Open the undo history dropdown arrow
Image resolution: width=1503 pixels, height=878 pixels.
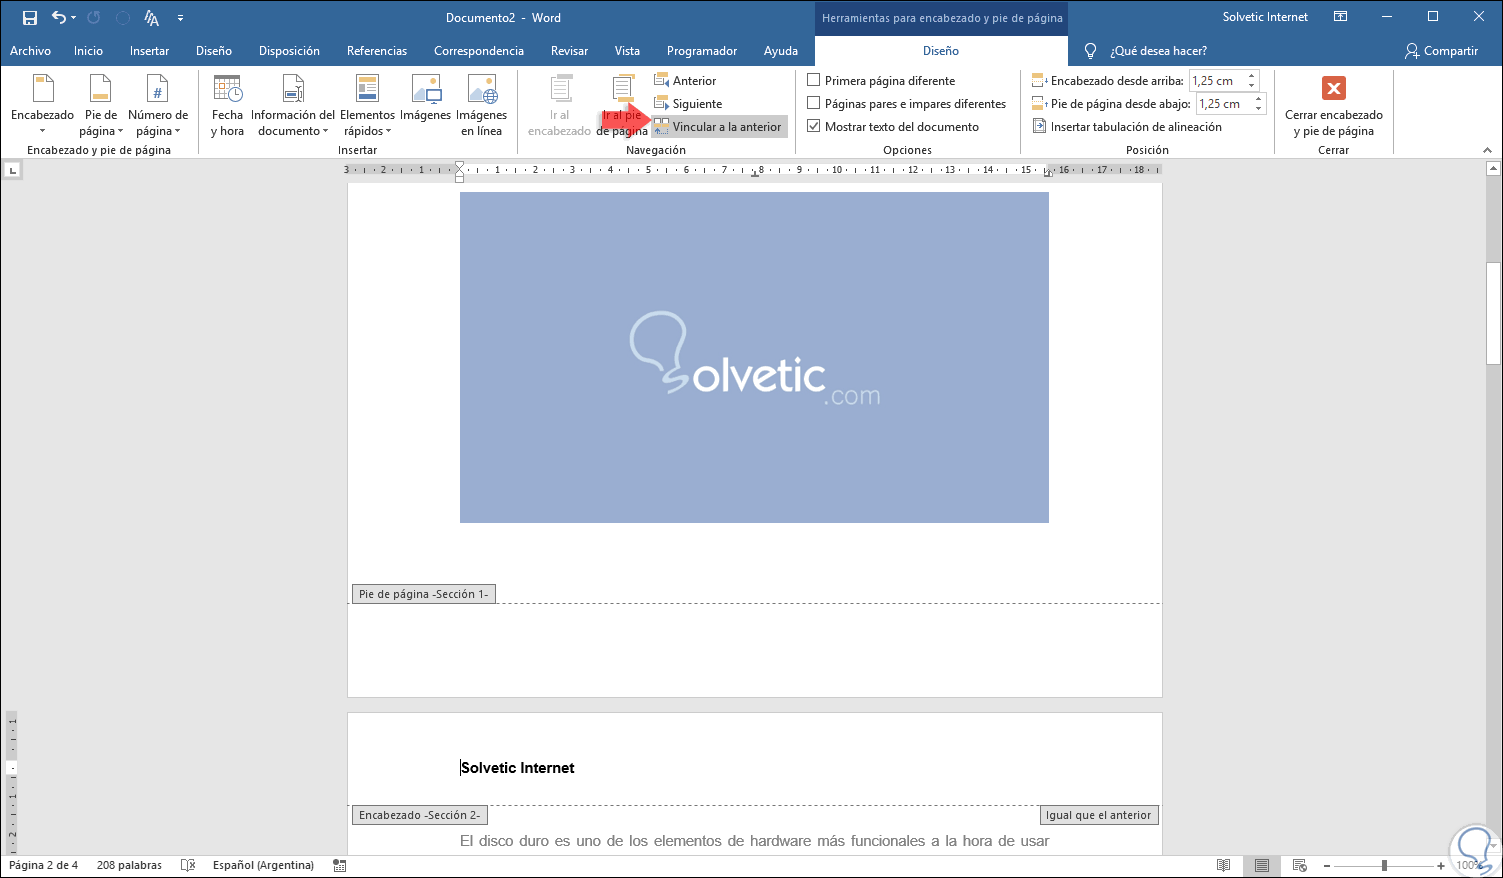74,18
